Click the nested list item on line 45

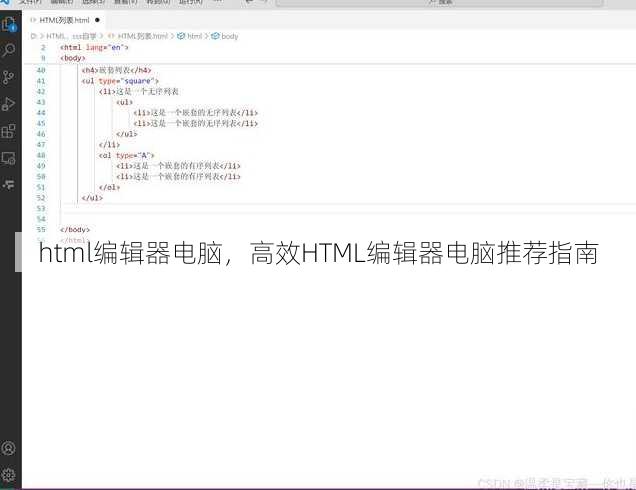[196, 123]
